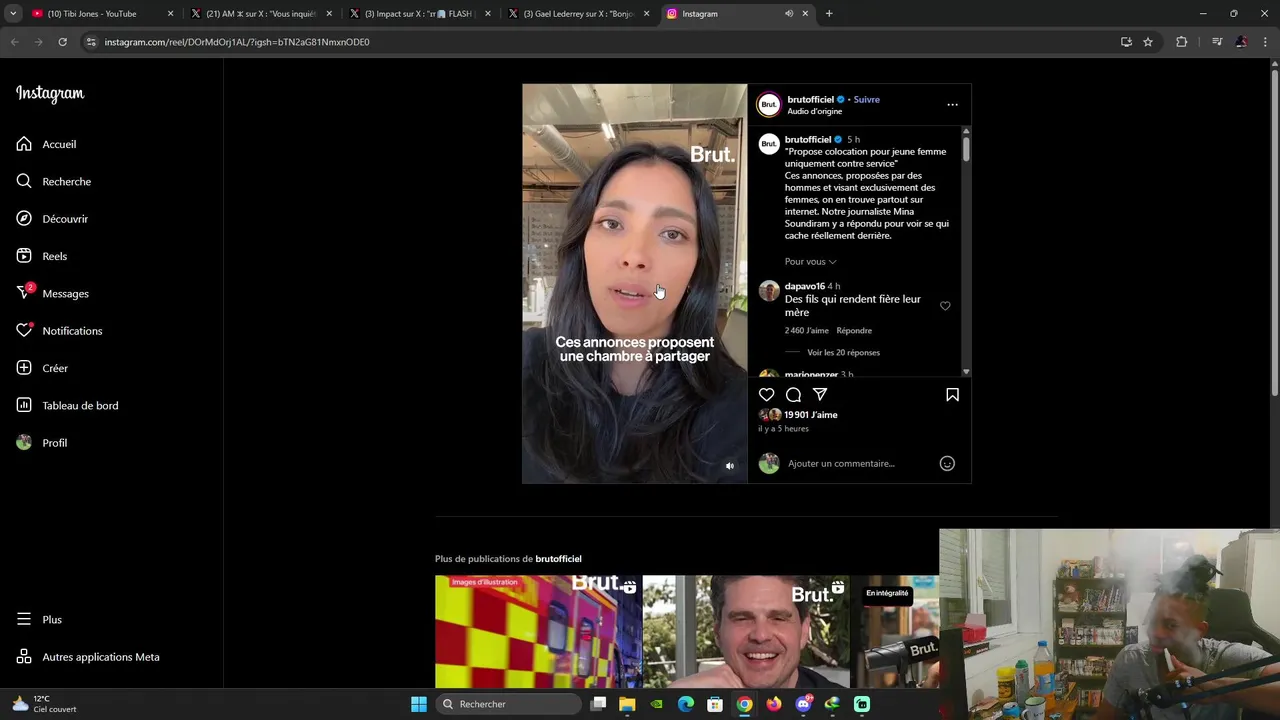This screenshot has height=720, width=1280.
Task: Click the Suivre follow button
Action: point(866,100)
